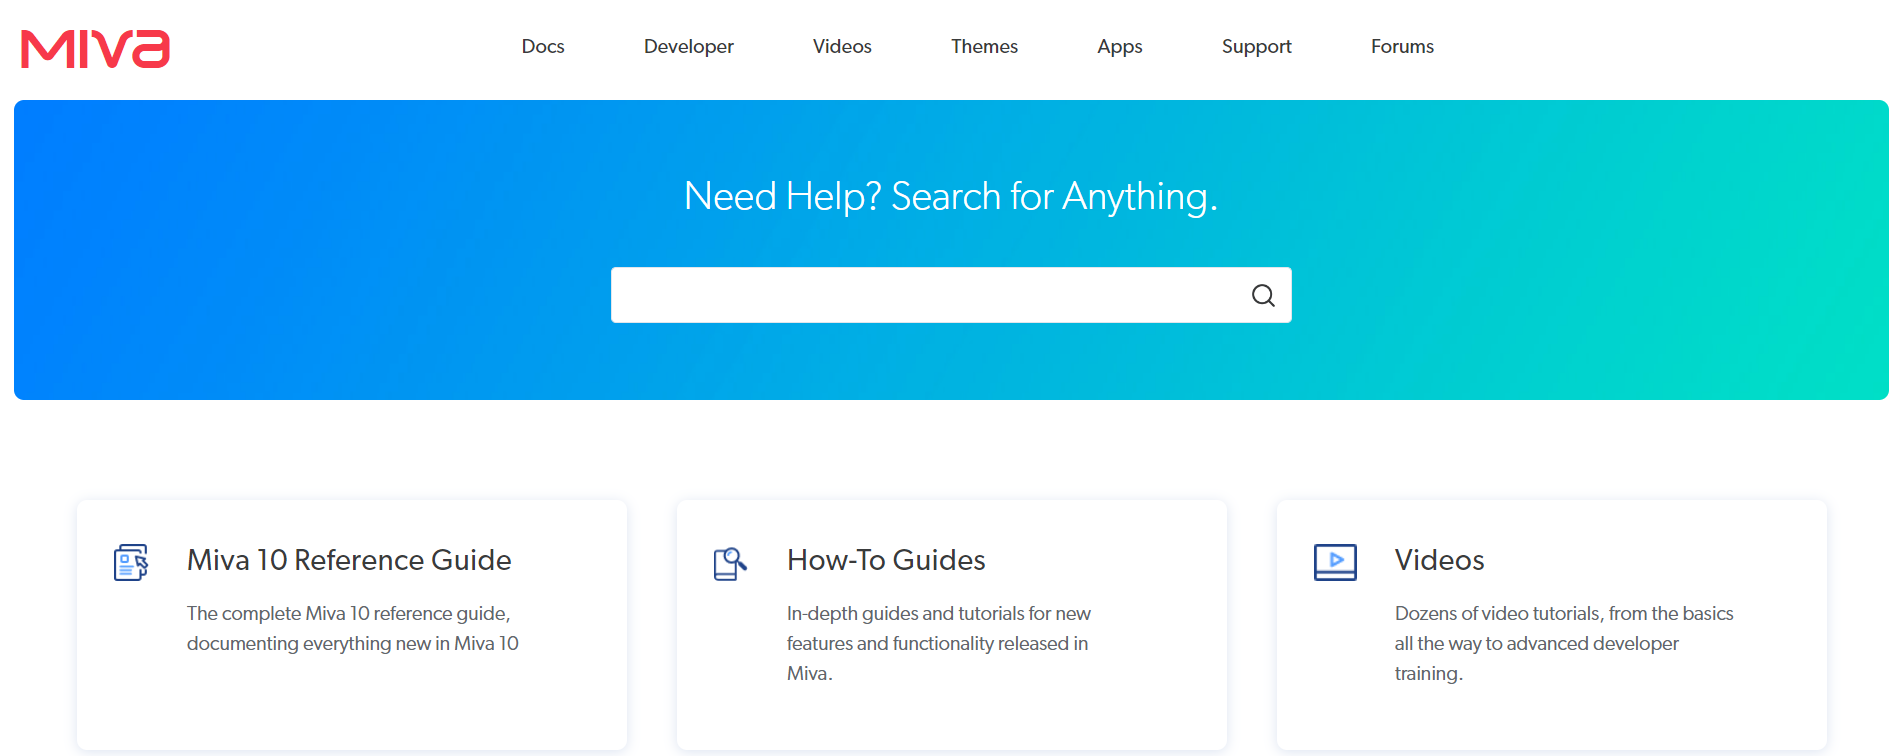The width and height of the screenshot is (1898, 756).
Task: Open the Miva 10 Reference Guide heading
Action: coord(349,560)
